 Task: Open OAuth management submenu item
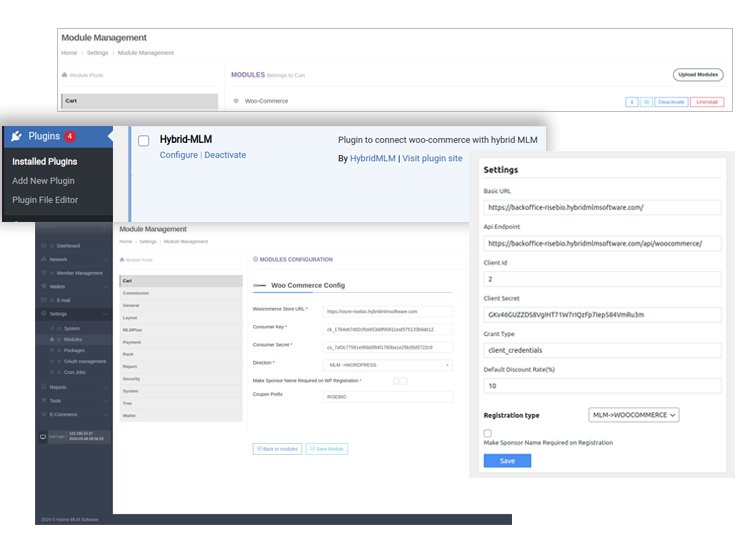pos(85,361)
